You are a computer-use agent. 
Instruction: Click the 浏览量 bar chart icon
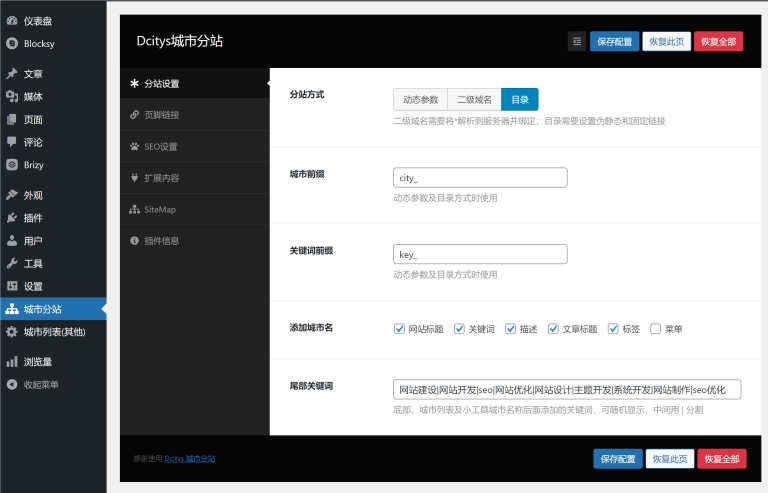point(12,362)
